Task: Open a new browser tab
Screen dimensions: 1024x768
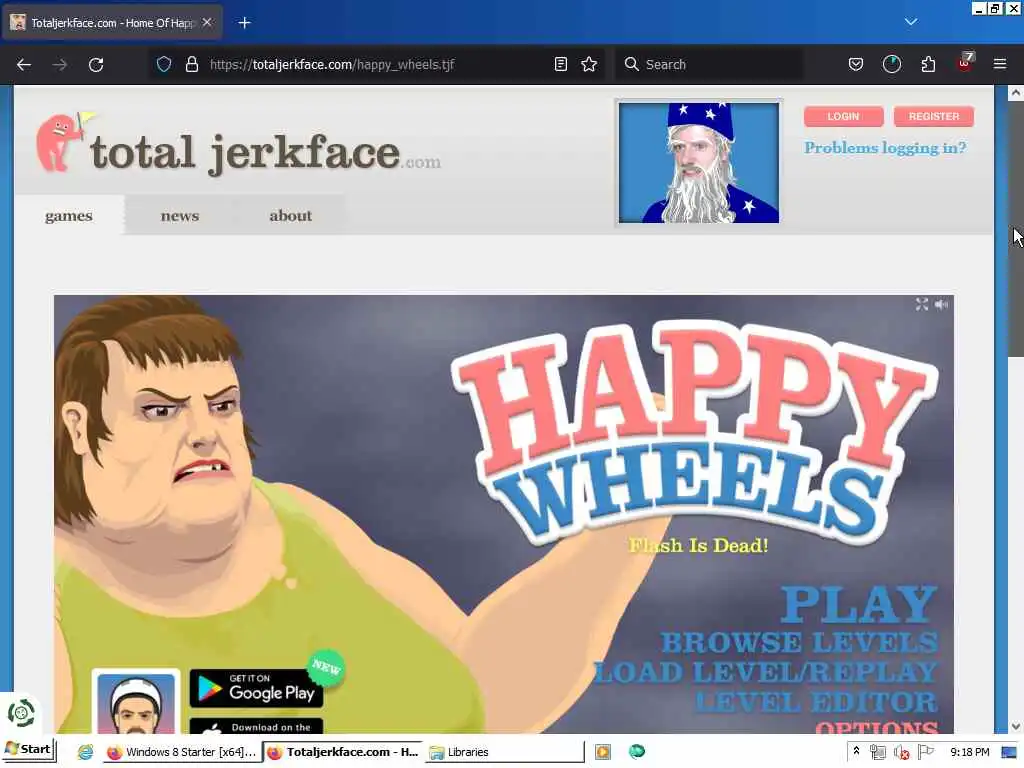Action: (244, 23)
